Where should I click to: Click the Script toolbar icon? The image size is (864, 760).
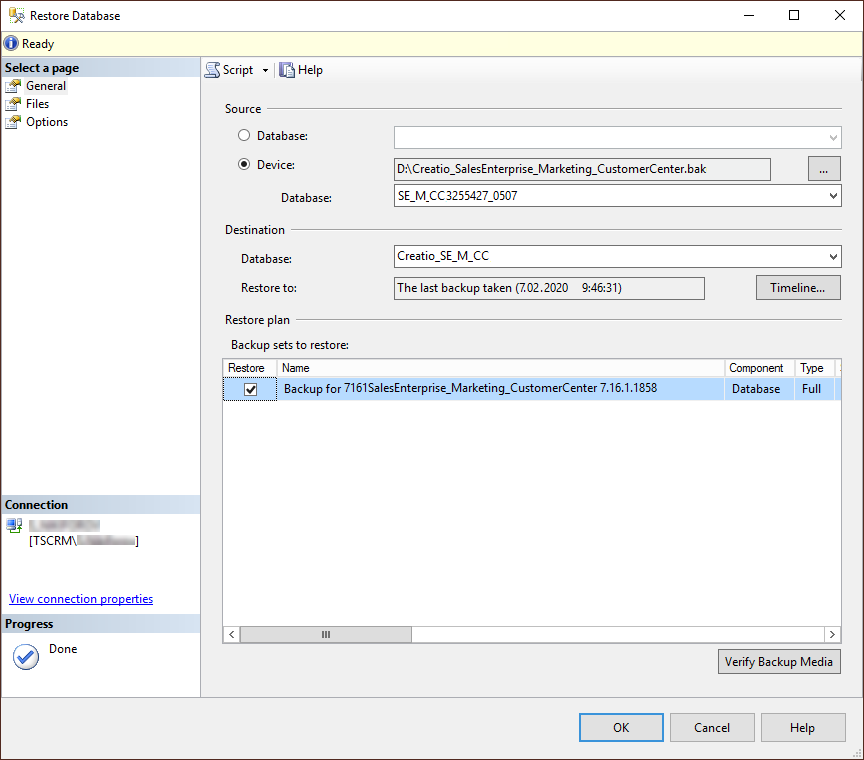click(x=213, y=70)
